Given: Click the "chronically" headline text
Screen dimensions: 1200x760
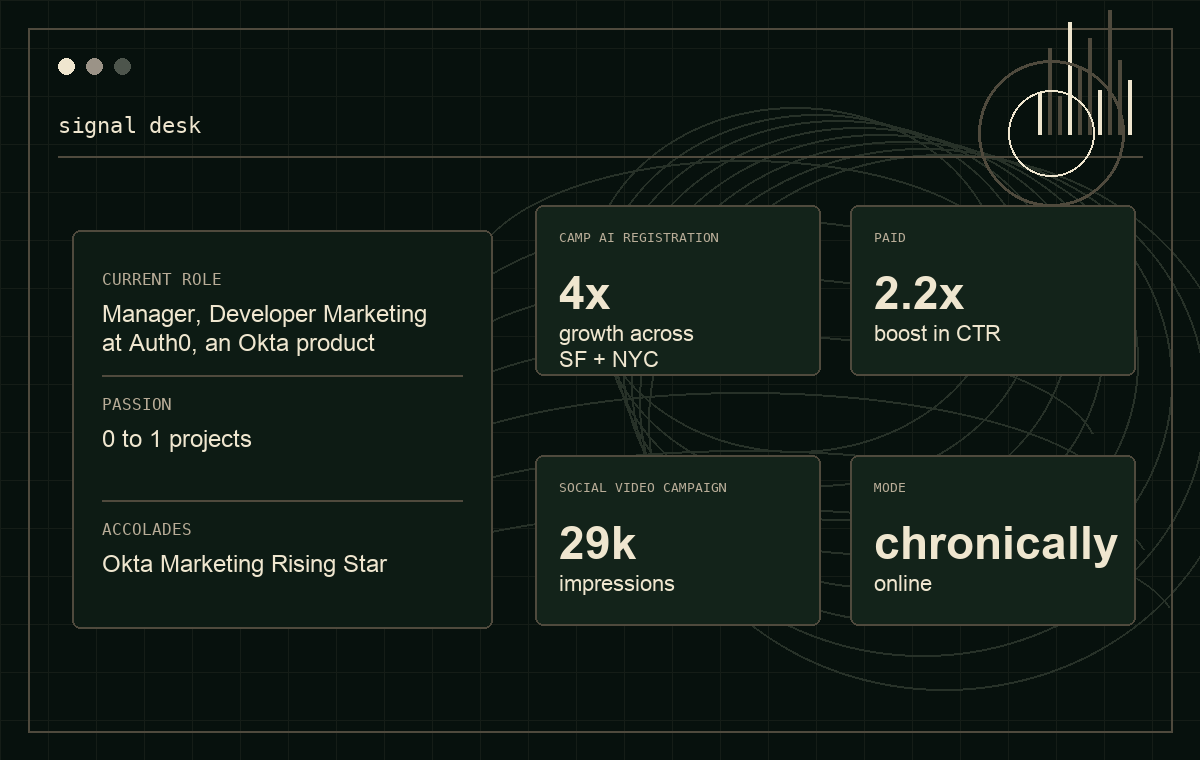Looking at the screenshot, I should click(996, 545).
